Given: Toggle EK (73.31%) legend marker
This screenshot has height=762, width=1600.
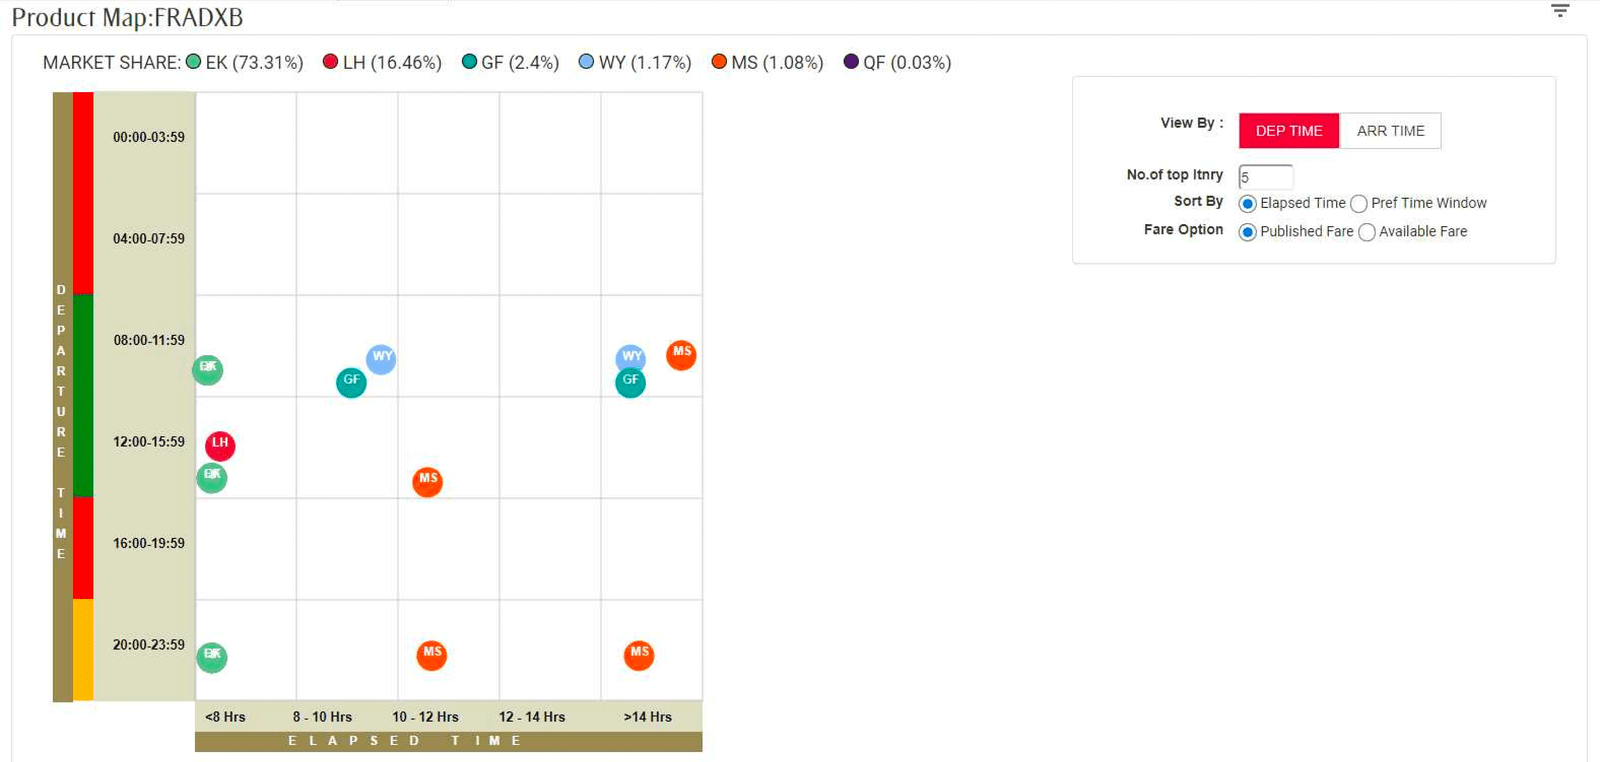Looking at the screenshot, I should 194,62.
